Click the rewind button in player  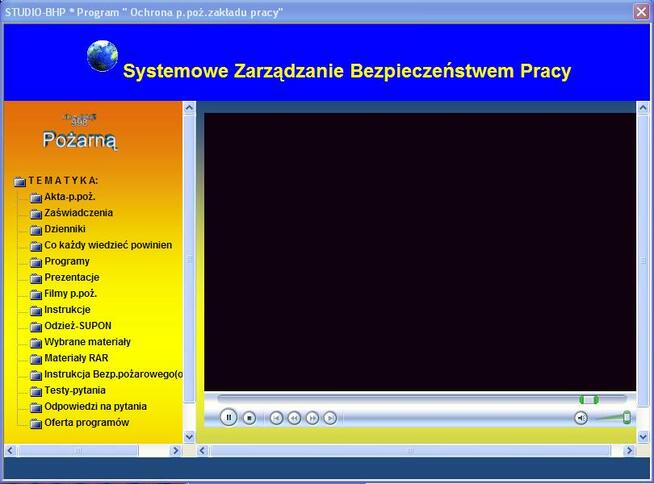pos(294,418)
